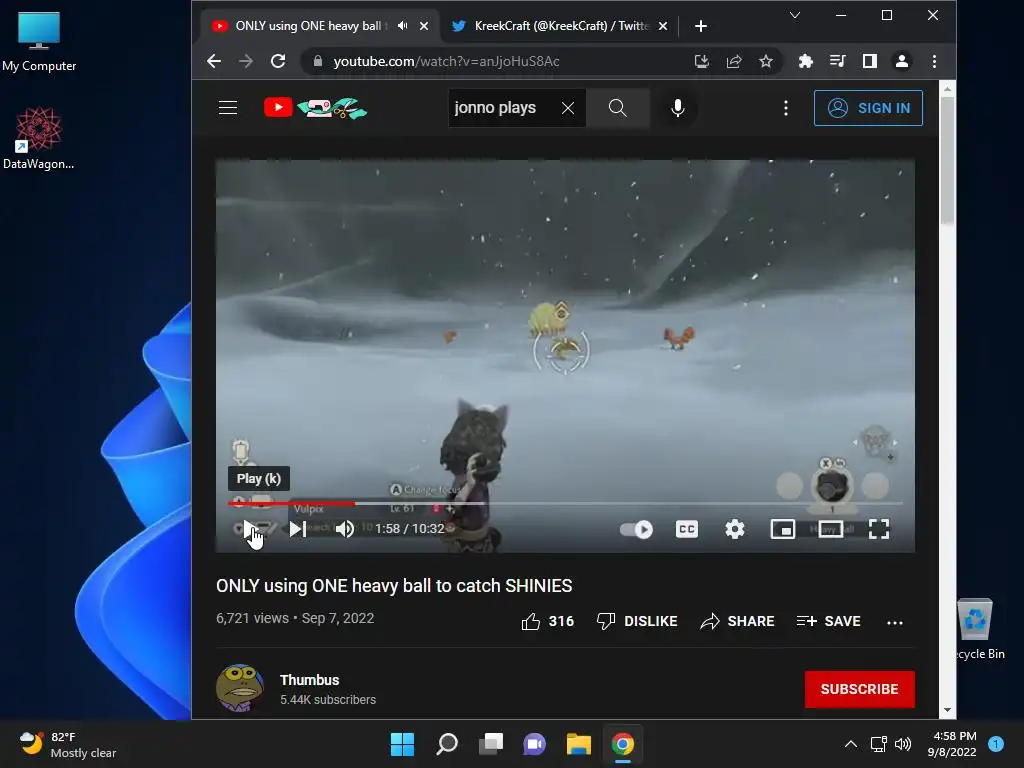This screenshot has width=1024, height=768.
Task: Mute the video player volume
Action: coord(345,529)
